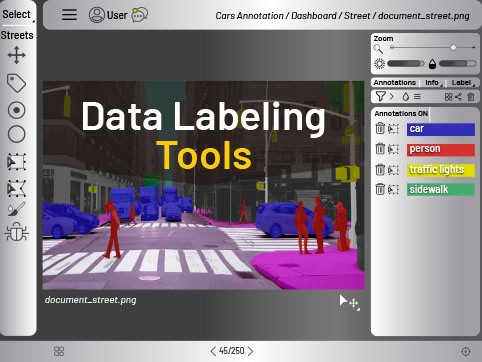Click the street image canvas
This screenshot has width=482, height=362.
click(x=203, y=185)
